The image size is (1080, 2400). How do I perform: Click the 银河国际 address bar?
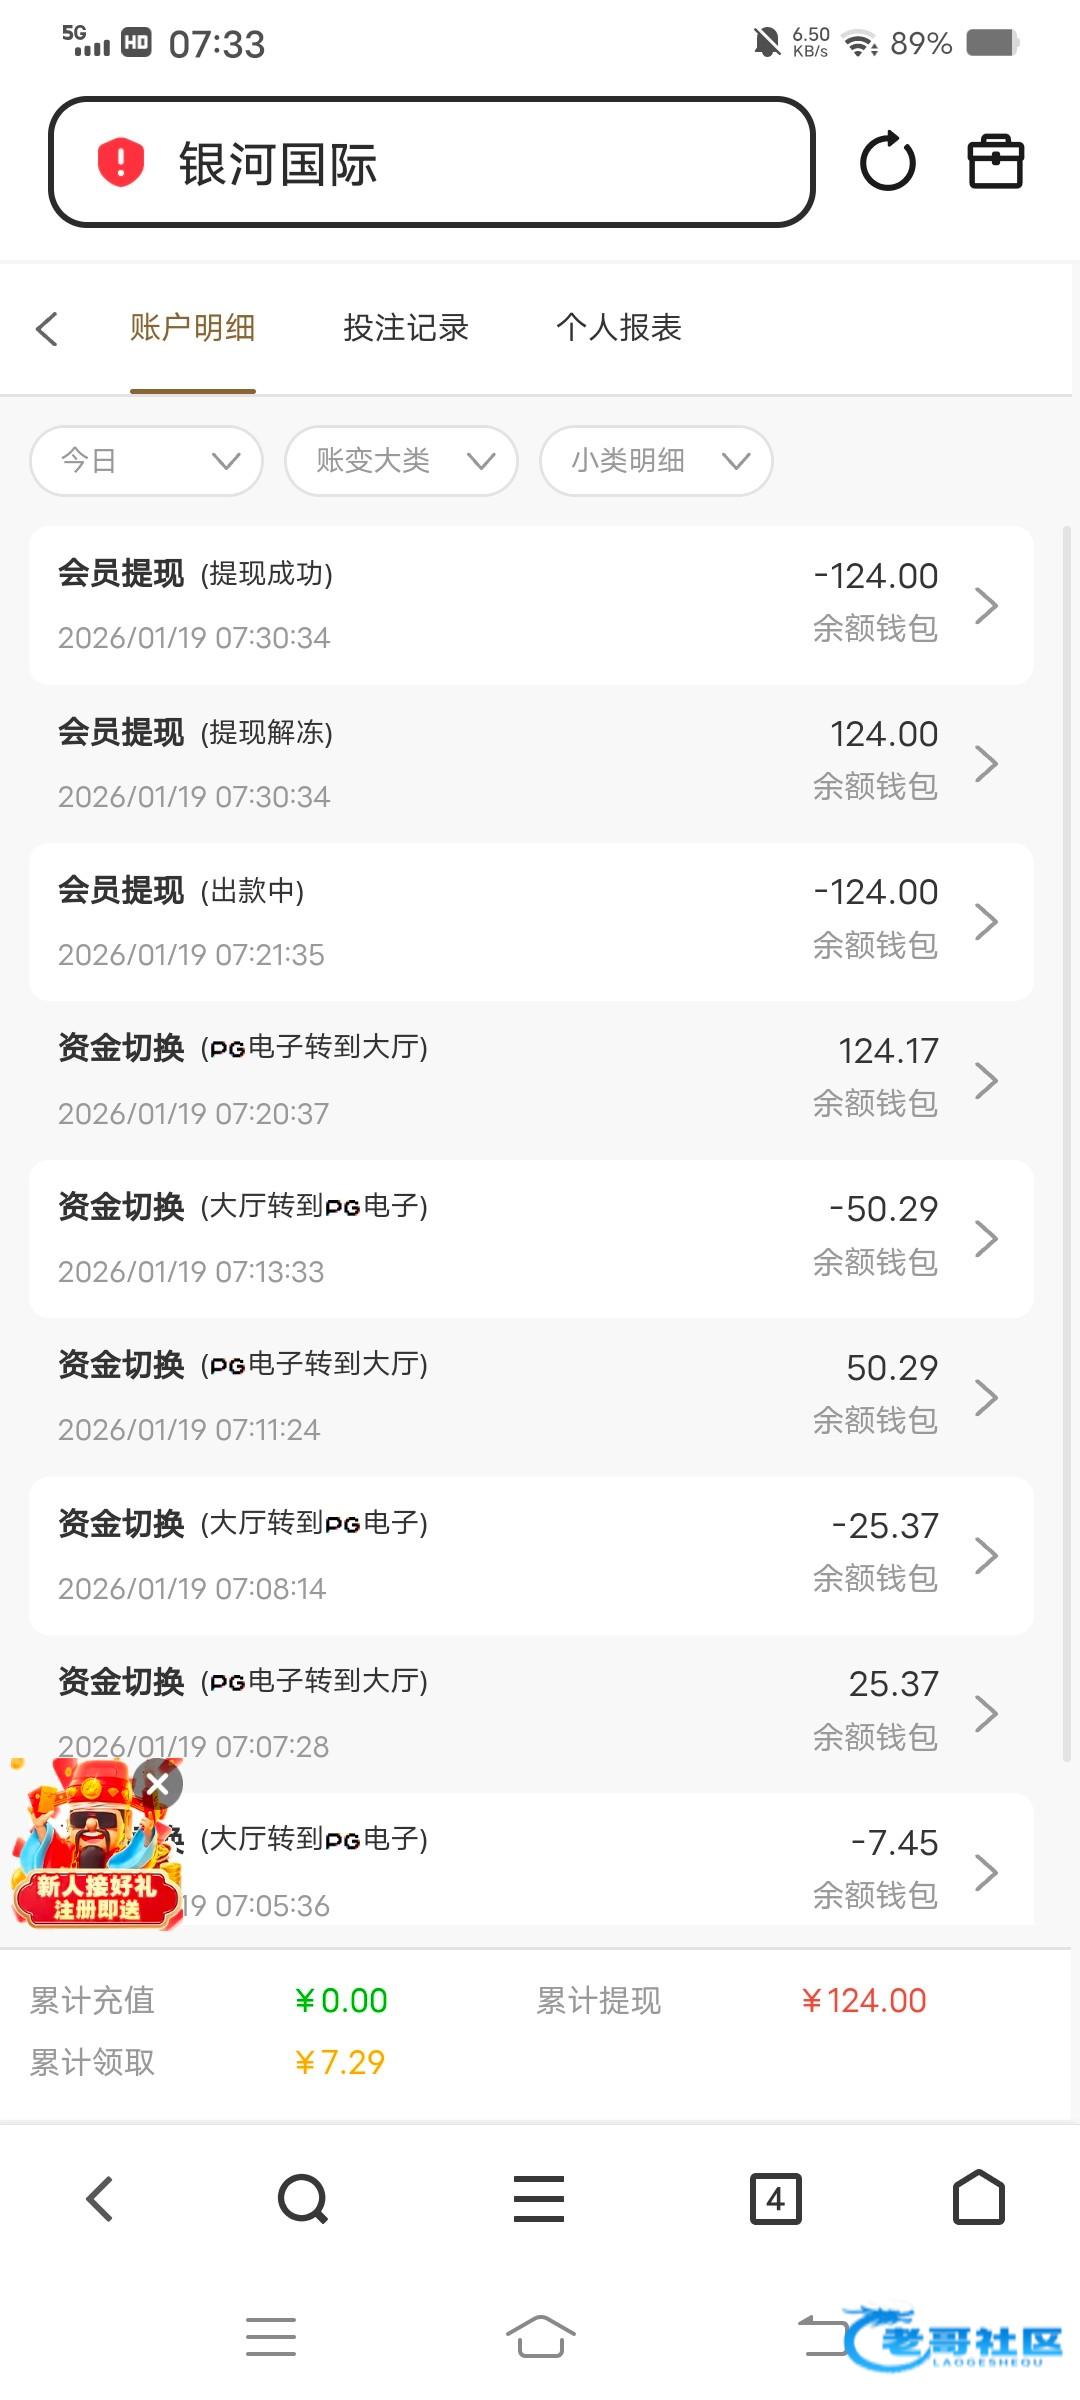[430, 163]
